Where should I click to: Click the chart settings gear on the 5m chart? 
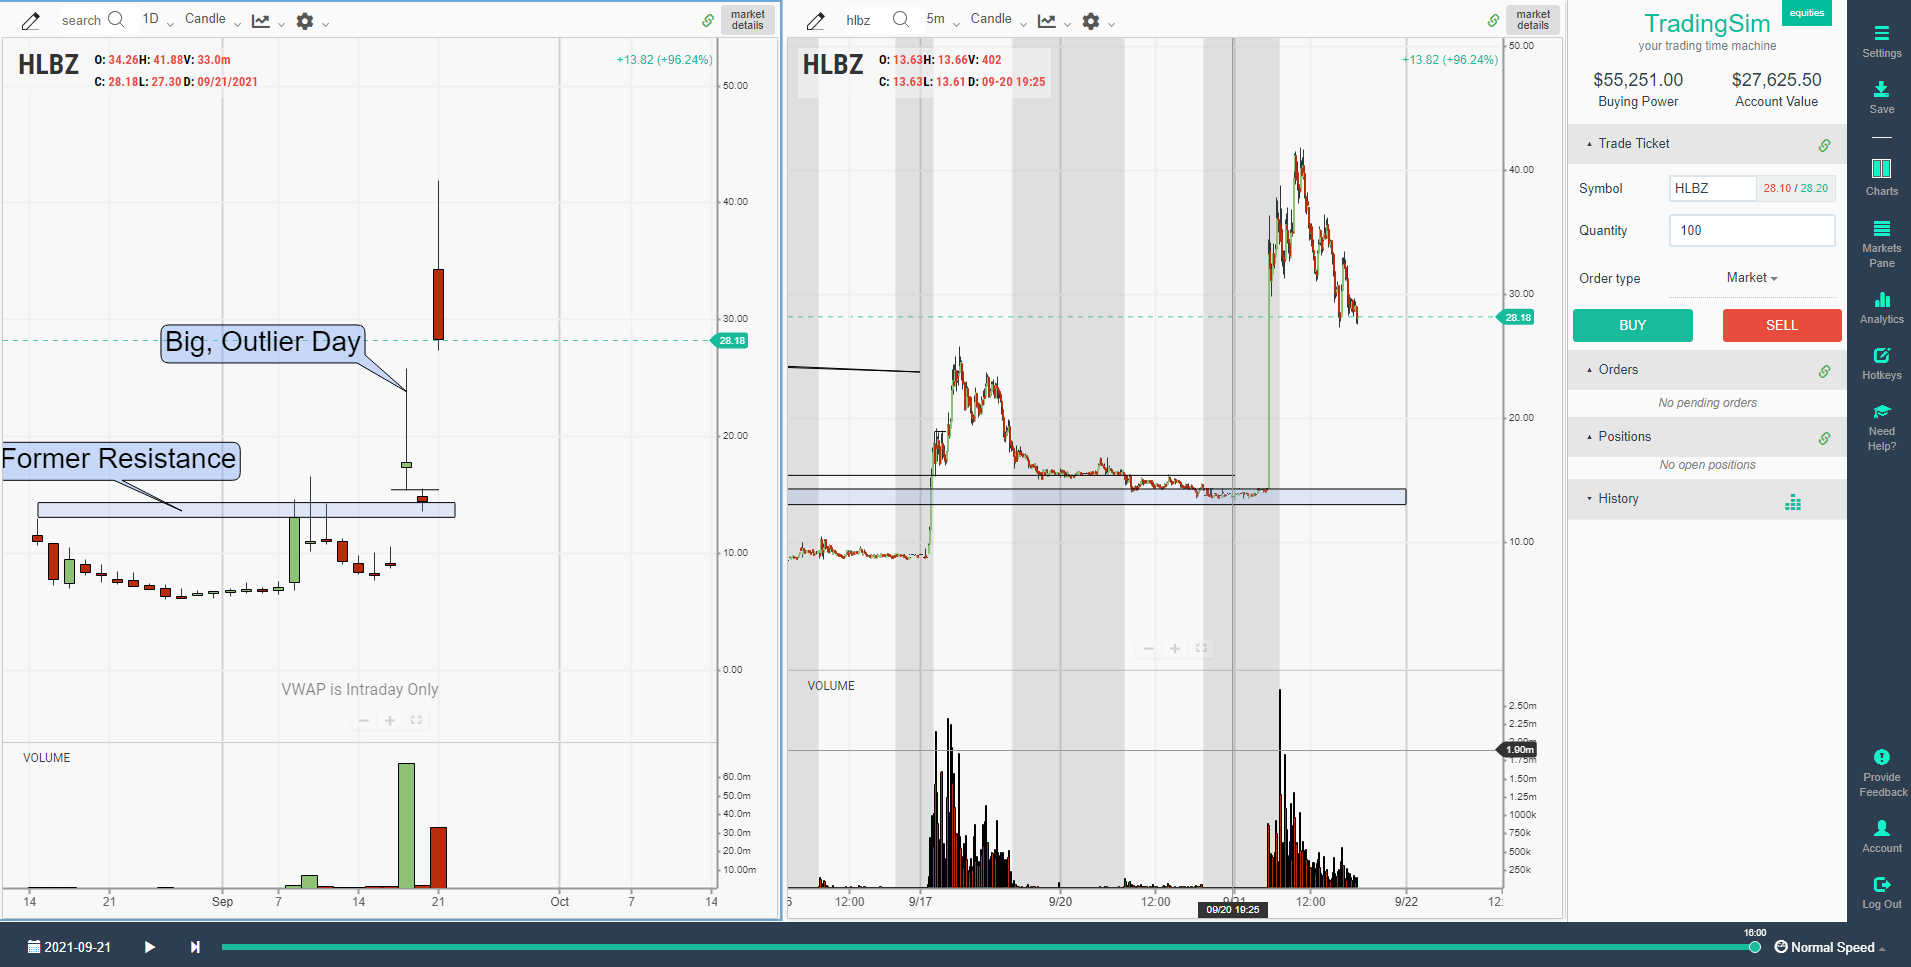coord(1092,20)
